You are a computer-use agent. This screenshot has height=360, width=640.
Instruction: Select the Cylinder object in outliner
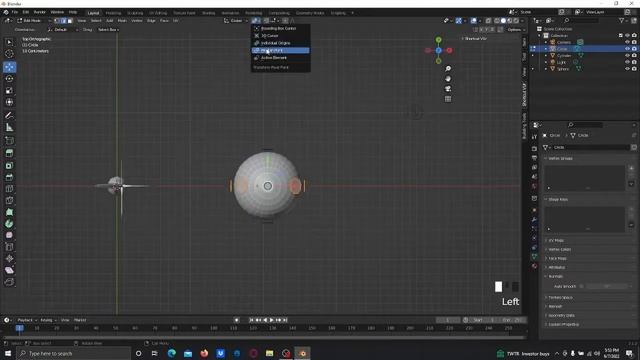564,56
